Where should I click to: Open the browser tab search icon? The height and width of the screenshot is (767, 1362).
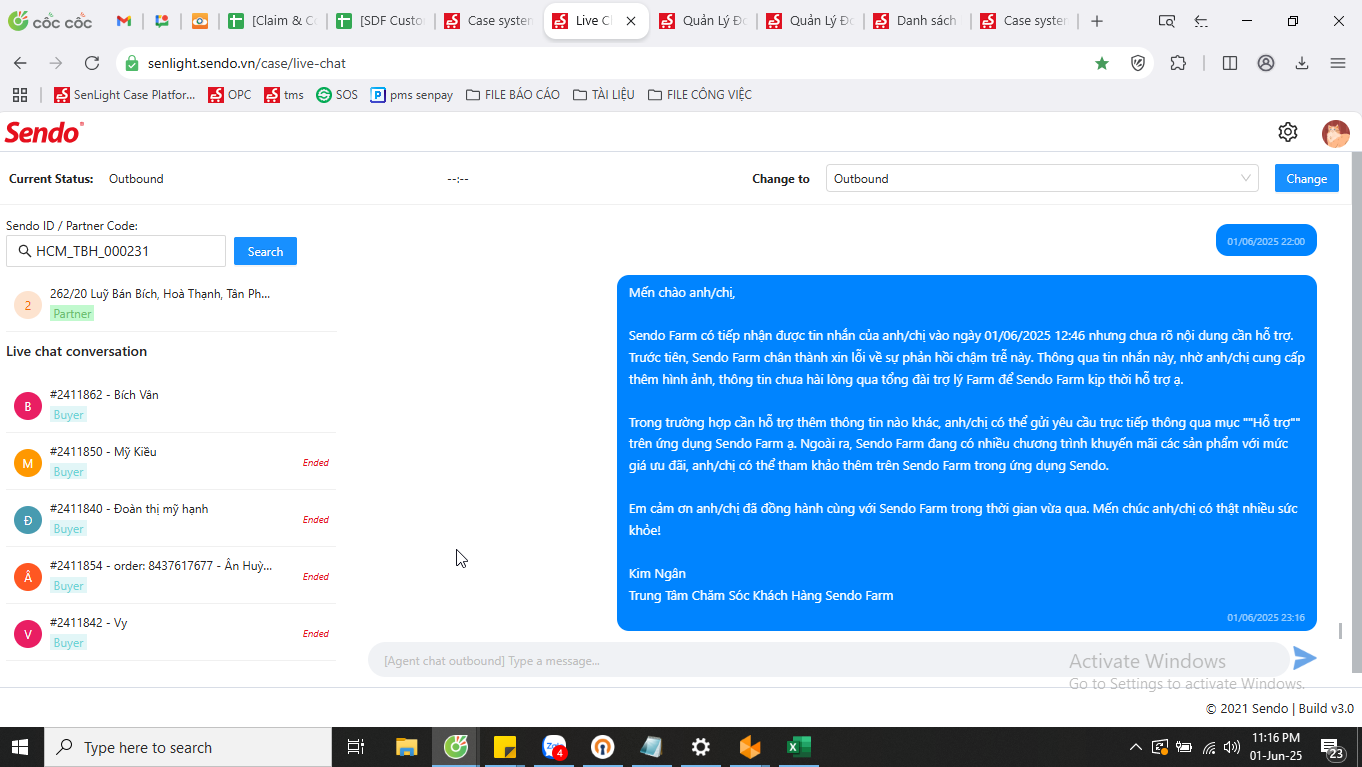click(1166, 21)
